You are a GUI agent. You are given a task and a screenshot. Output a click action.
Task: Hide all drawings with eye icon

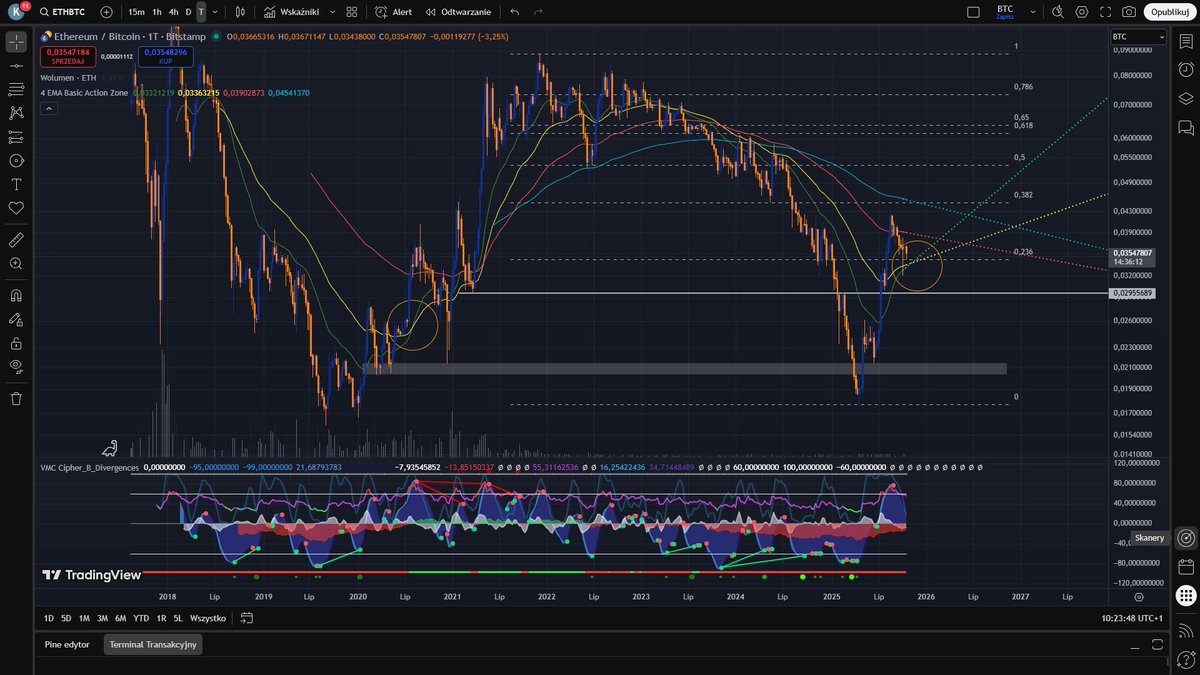[x=16, y=366]
